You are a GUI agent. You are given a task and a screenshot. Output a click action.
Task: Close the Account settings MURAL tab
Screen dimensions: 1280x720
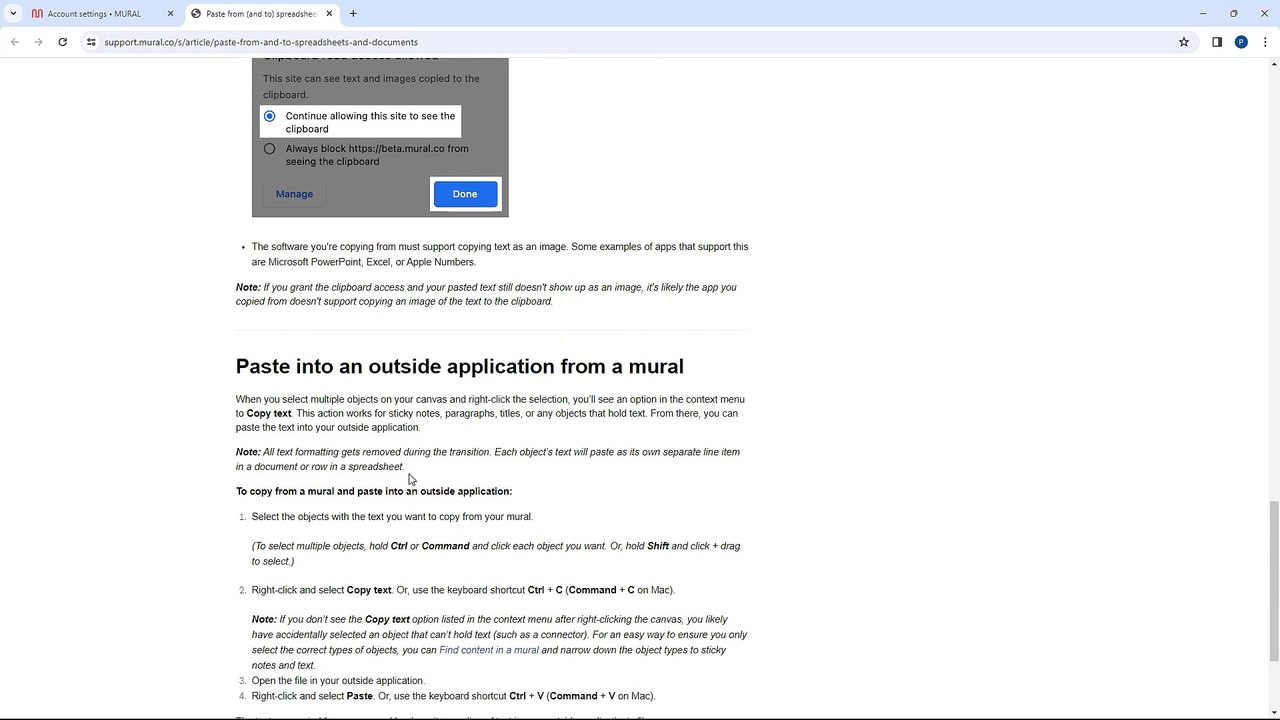coord(170,14)
